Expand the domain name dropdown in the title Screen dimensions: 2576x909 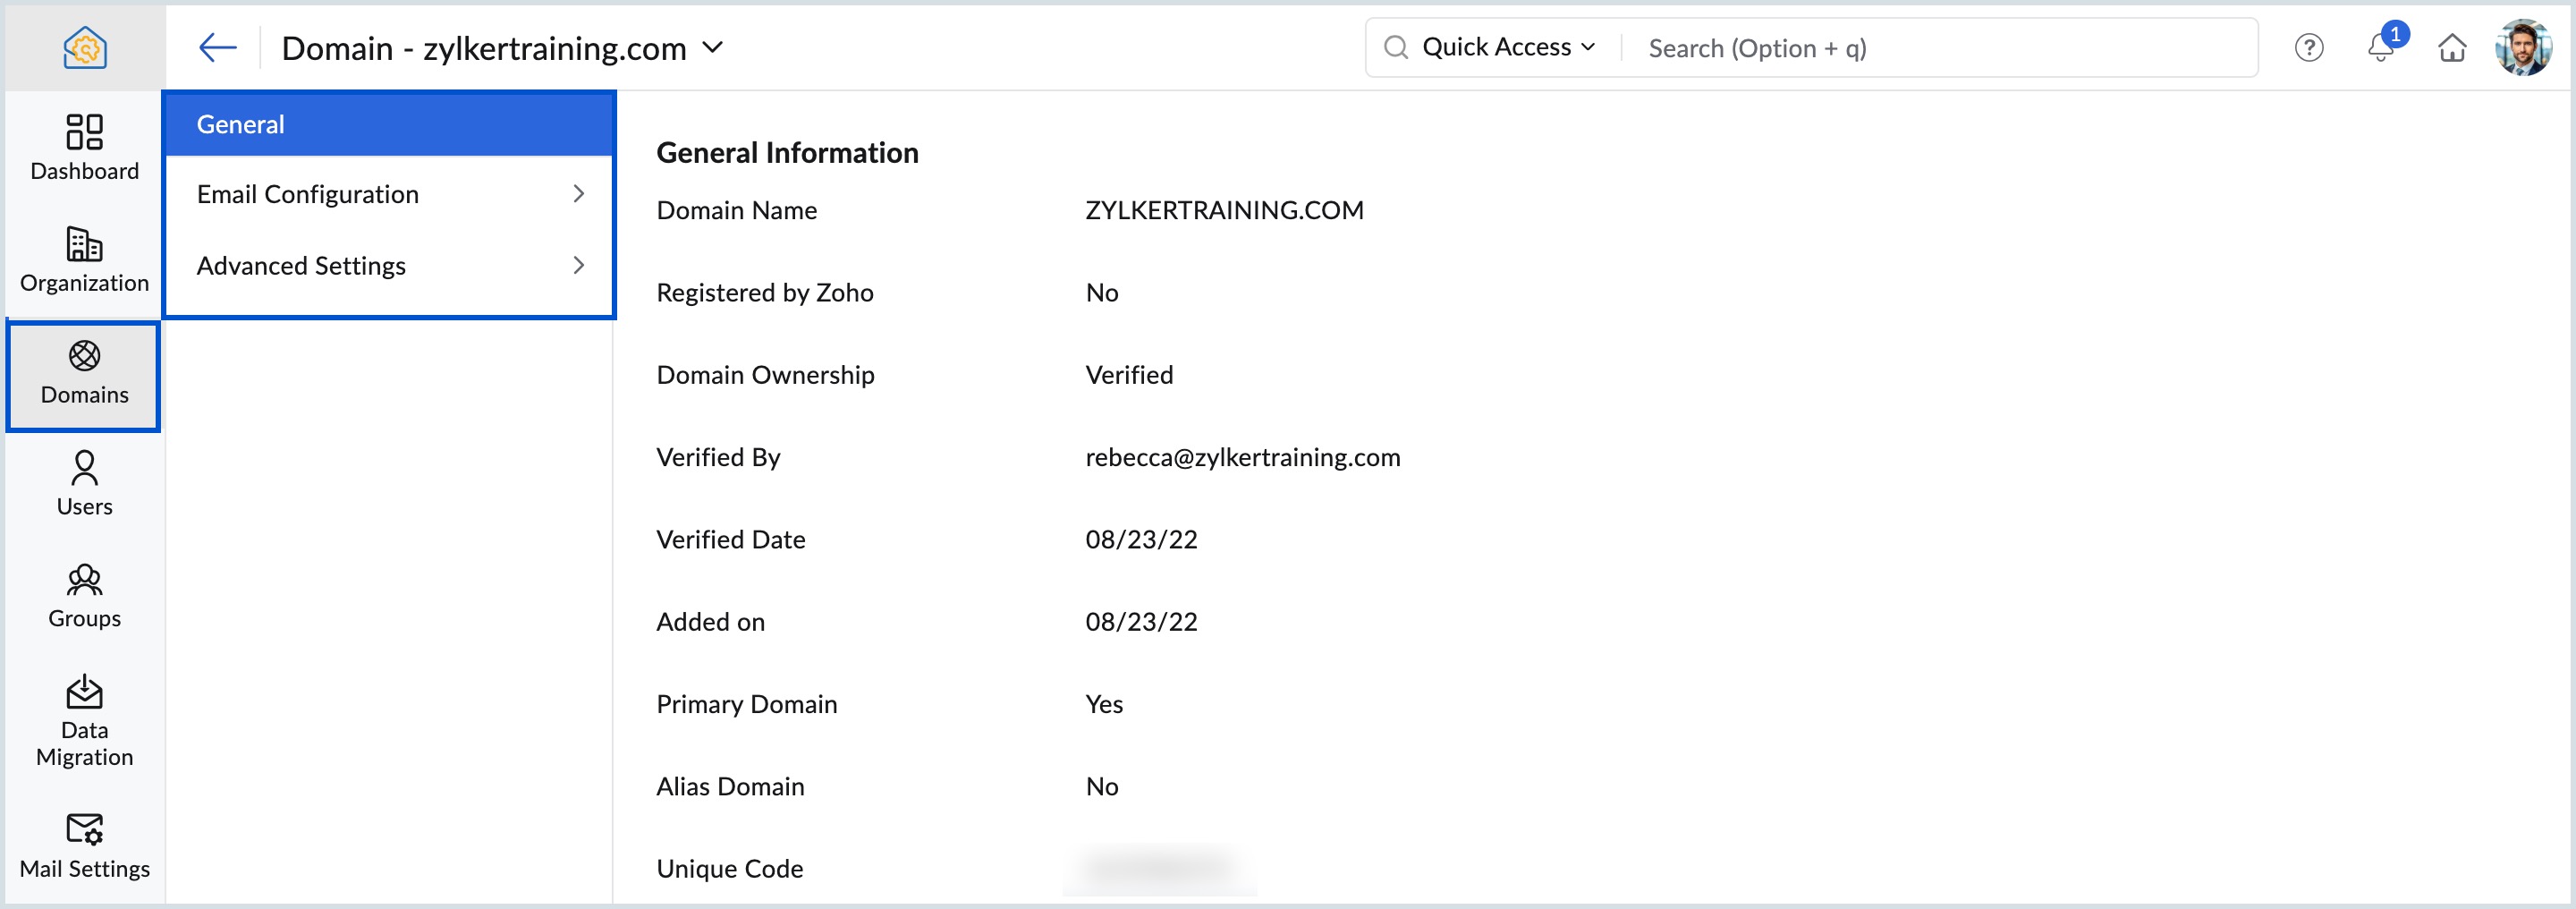pyautogui.click(x=713, y=47)
